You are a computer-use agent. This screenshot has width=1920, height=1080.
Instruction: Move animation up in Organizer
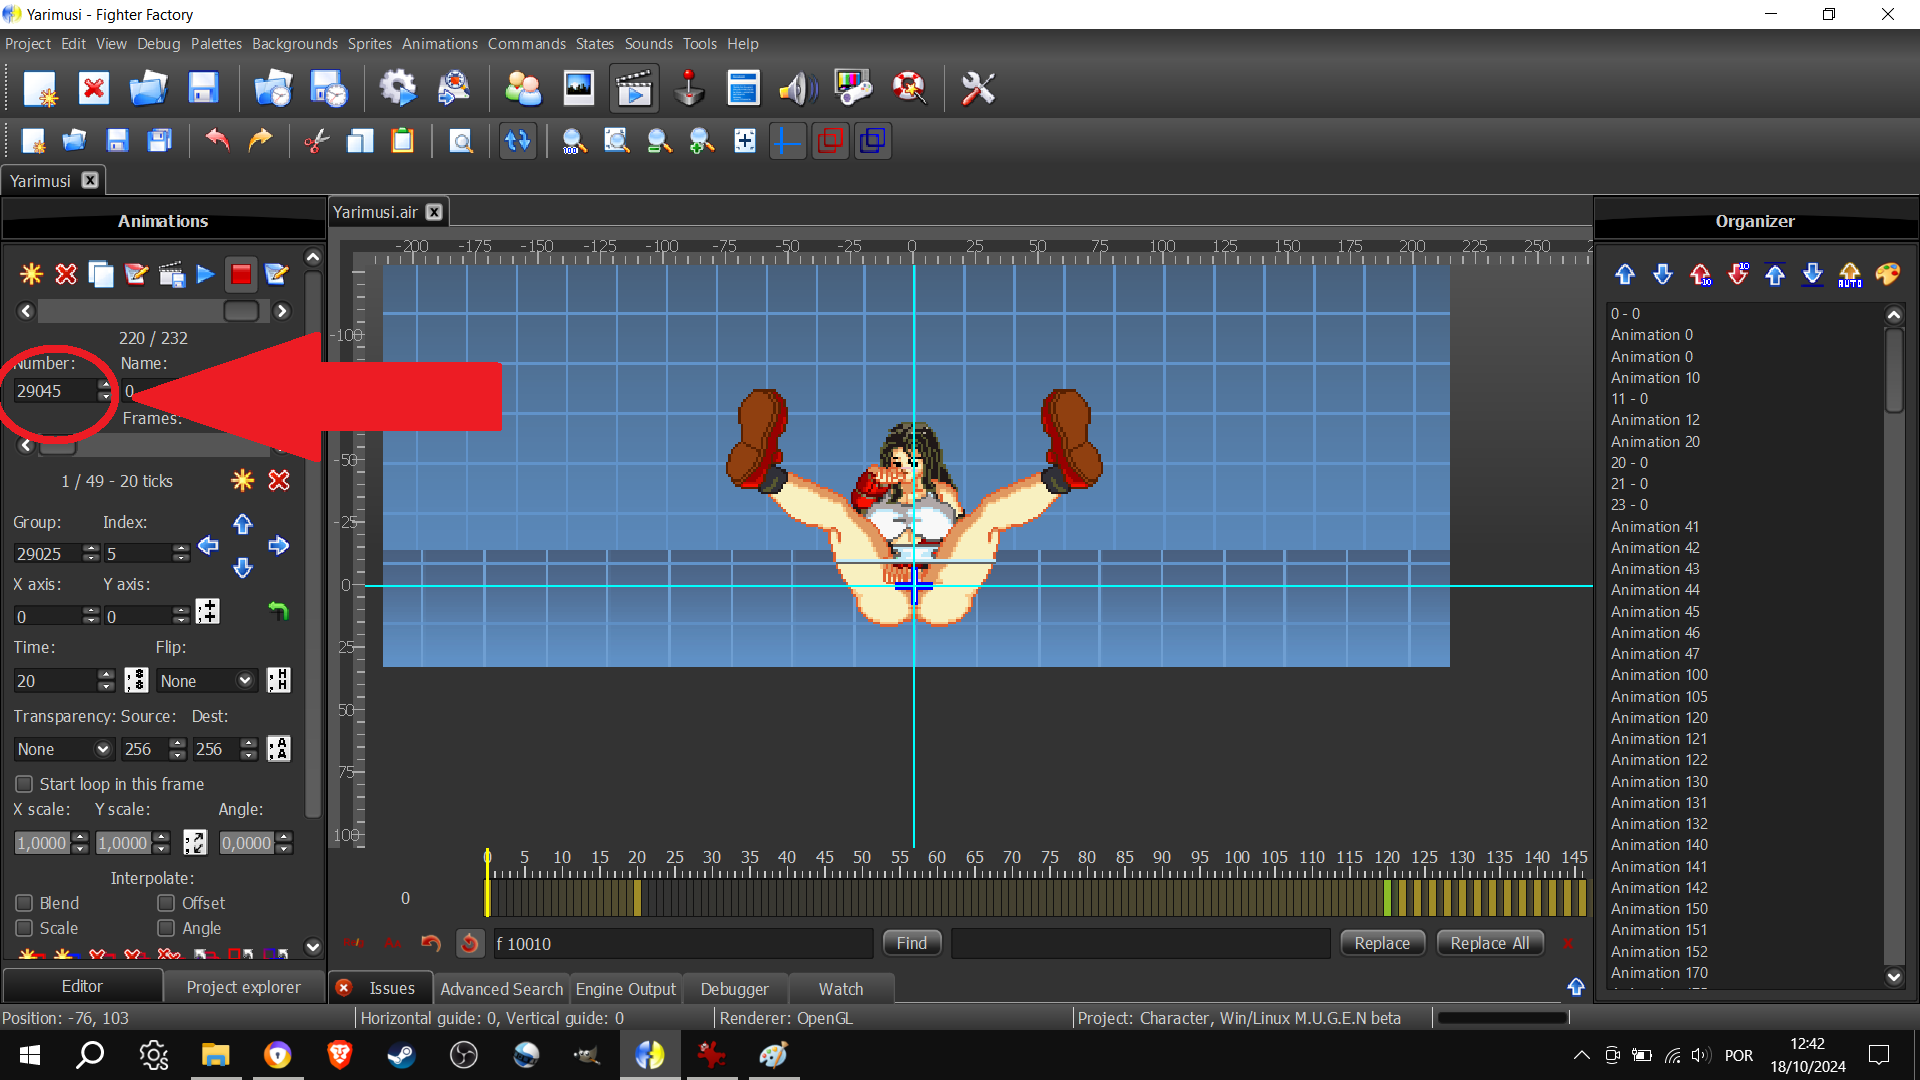pos(1625,274)
